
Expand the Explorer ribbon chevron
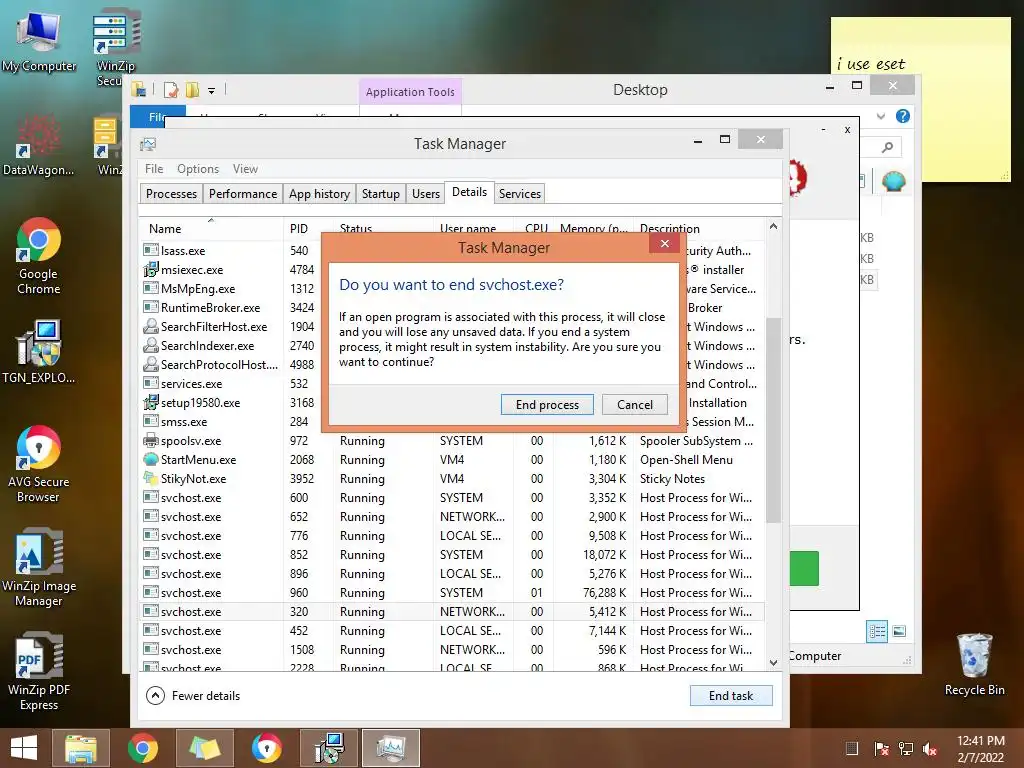point(880,116)
